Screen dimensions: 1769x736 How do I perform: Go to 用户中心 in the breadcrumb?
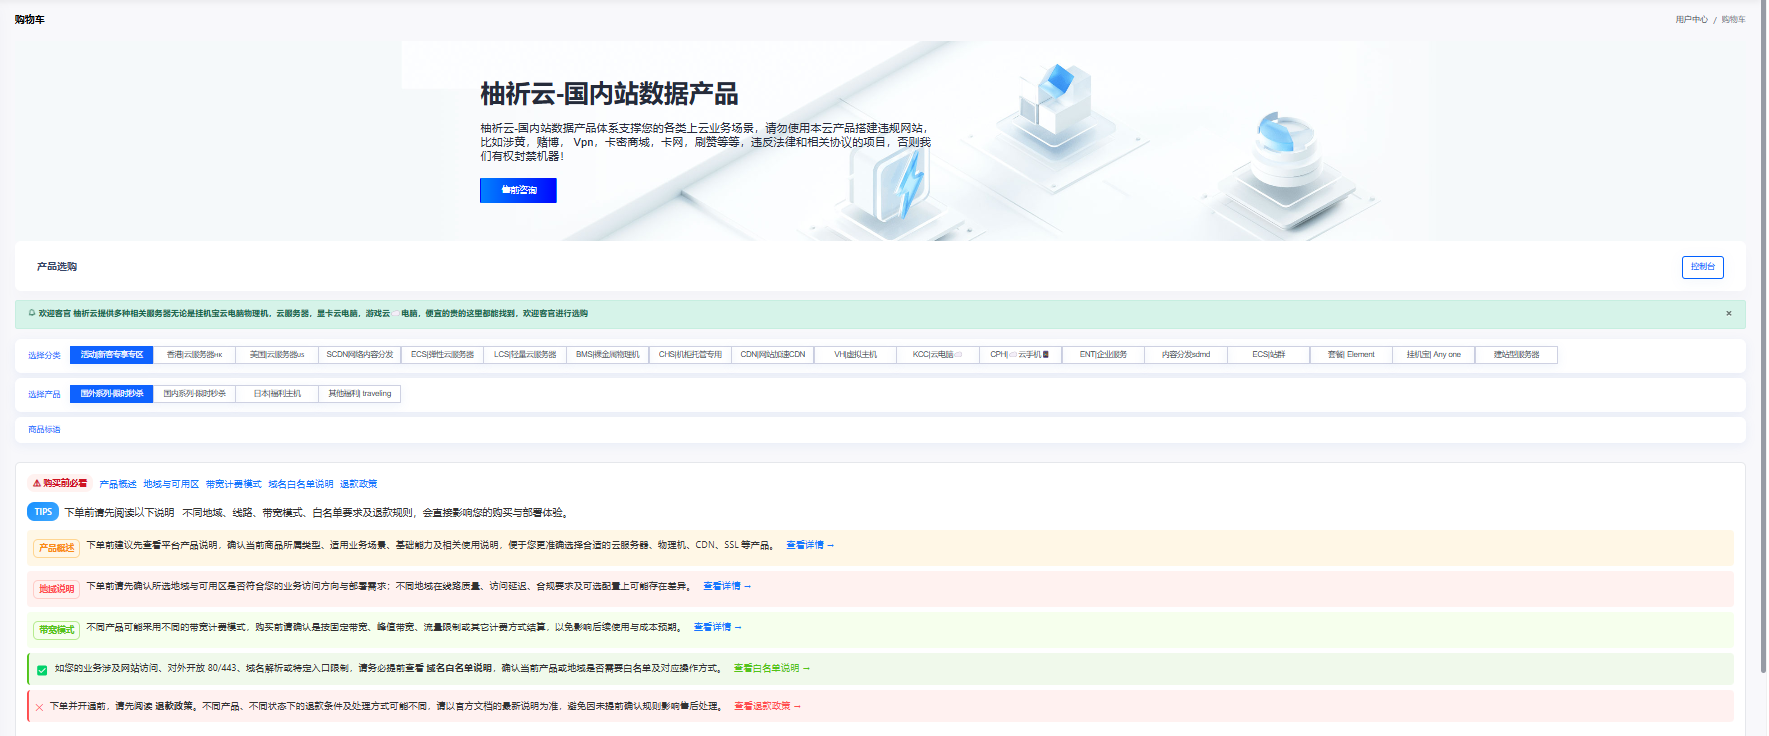pos(1692,20)
